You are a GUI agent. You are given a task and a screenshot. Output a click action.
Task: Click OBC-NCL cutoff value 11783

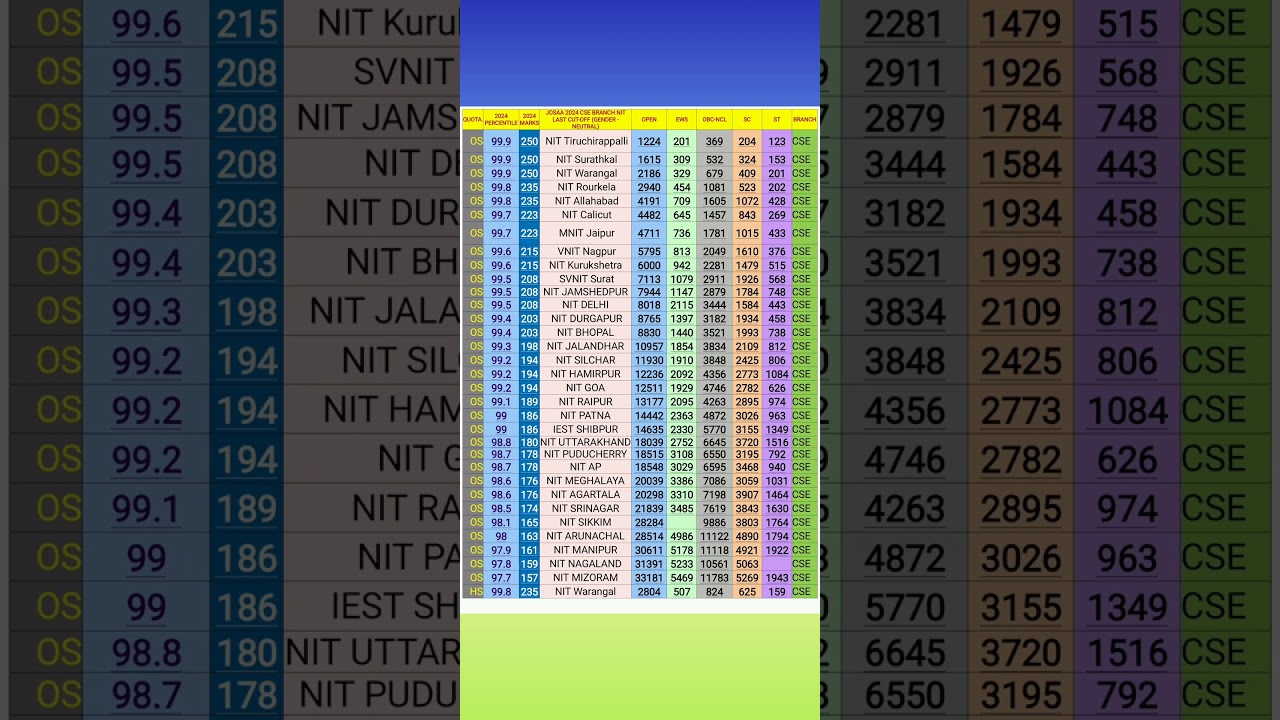click(x=714, y=578)
